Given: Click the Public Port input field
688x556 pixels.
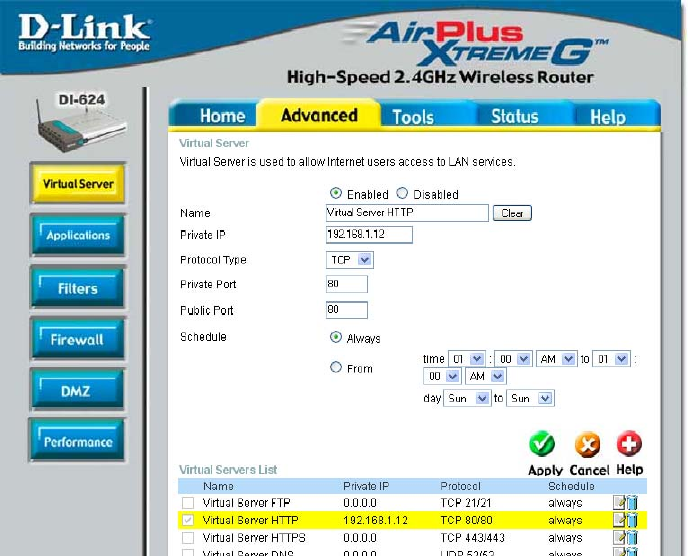Looking at the screenshot, I should [x=347, y=310].
